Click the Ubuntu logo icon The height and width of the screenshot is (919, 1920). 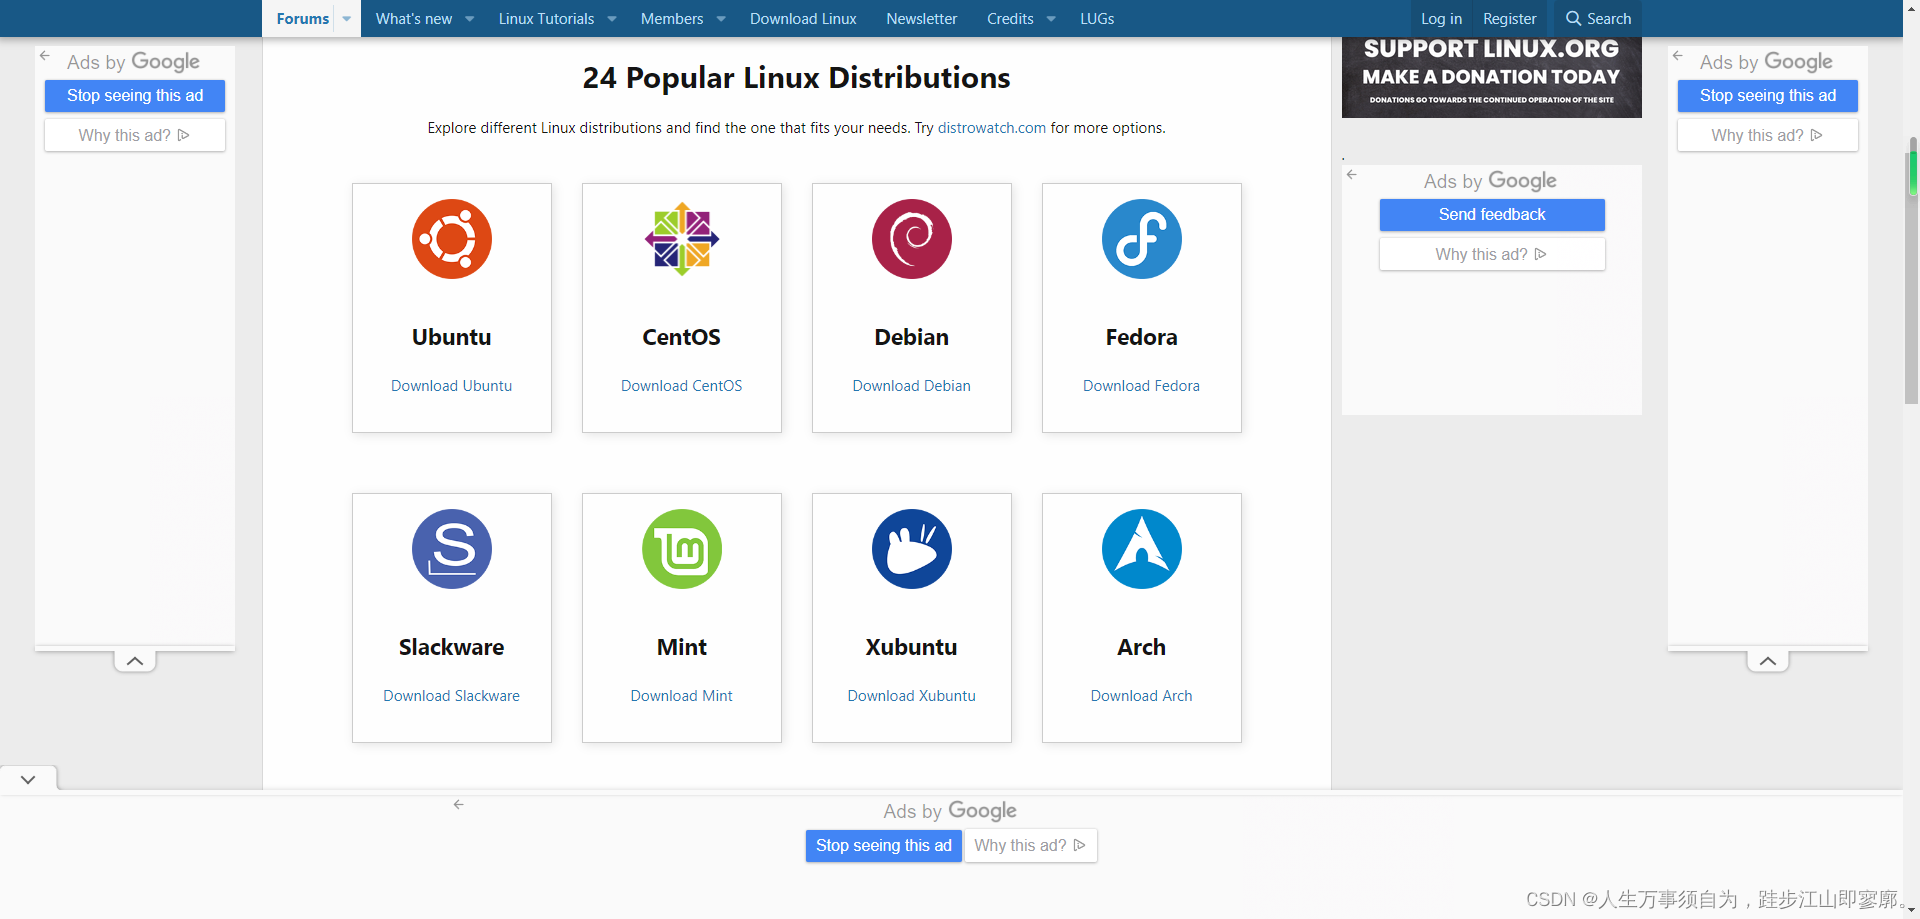451,239
